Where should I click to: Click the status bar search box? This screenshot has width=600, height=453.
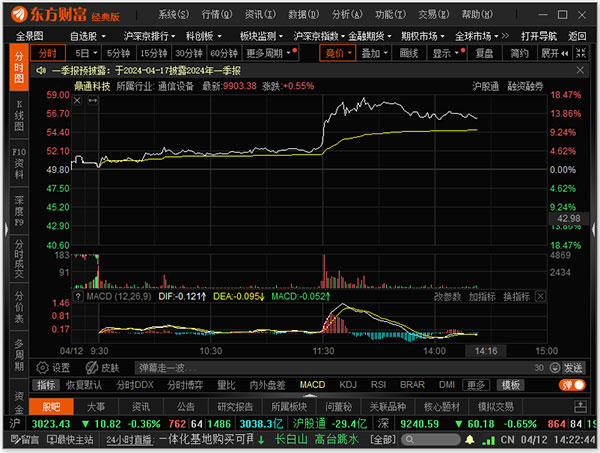[430, 440]
